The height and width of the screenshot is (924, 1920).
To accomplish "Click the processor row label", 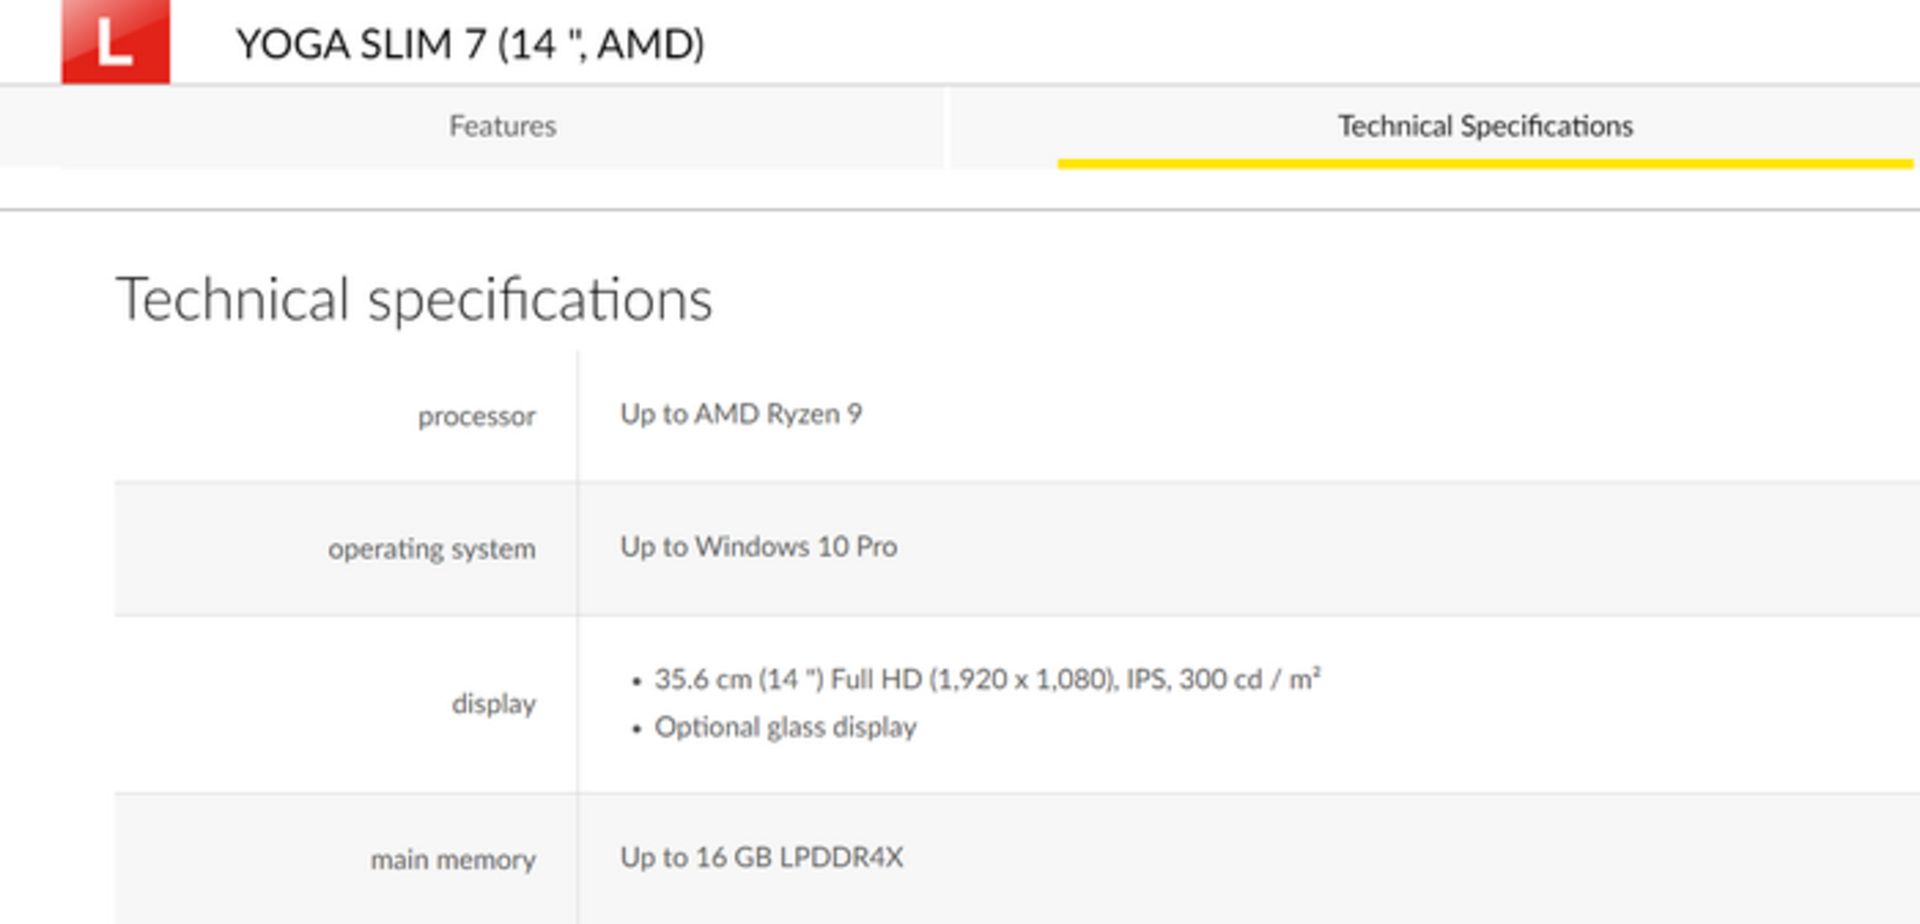I will click(476, 416).
